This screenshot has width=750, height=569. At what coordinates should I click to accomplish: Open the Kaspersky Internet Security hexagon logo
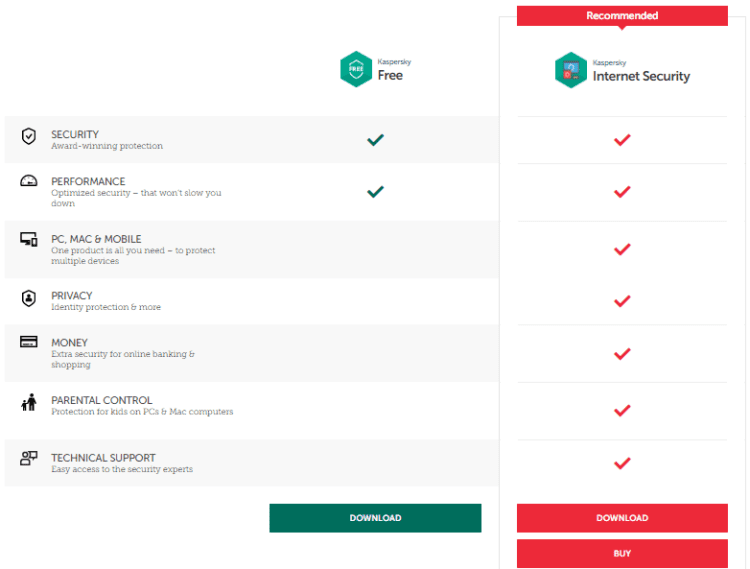point(571,70)
